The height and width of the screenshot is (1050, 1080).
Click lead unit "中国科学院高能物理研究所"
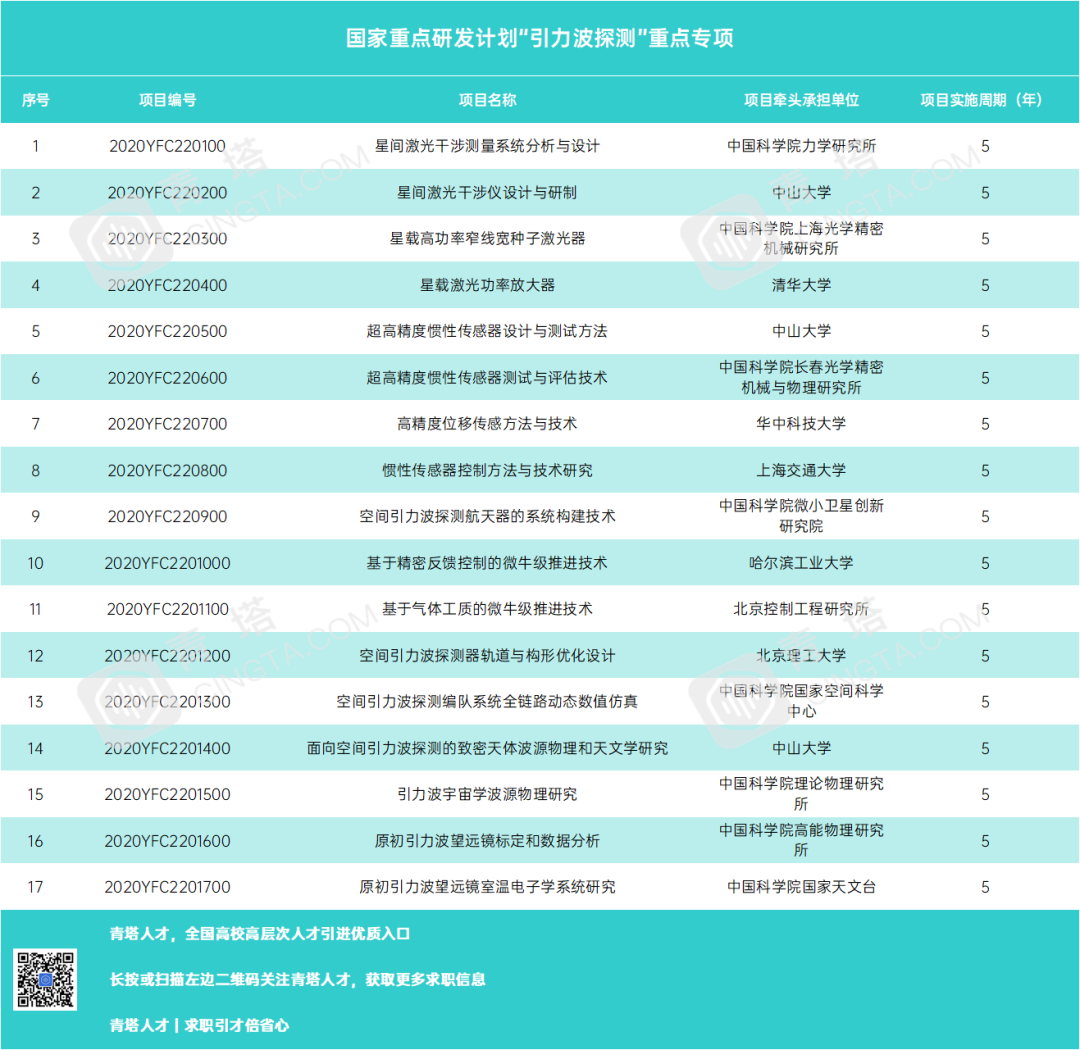[801, 841]
